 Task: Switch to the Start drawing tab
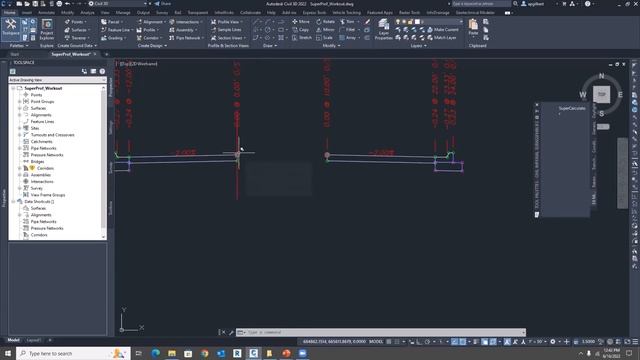click(14, 54)
